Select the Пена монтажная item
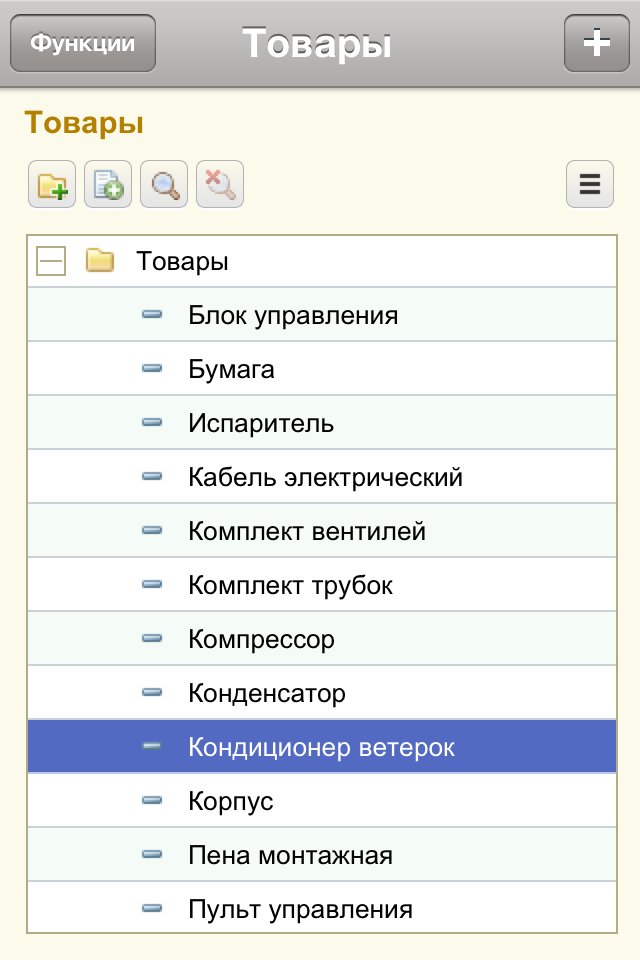 tap(322, 854)
